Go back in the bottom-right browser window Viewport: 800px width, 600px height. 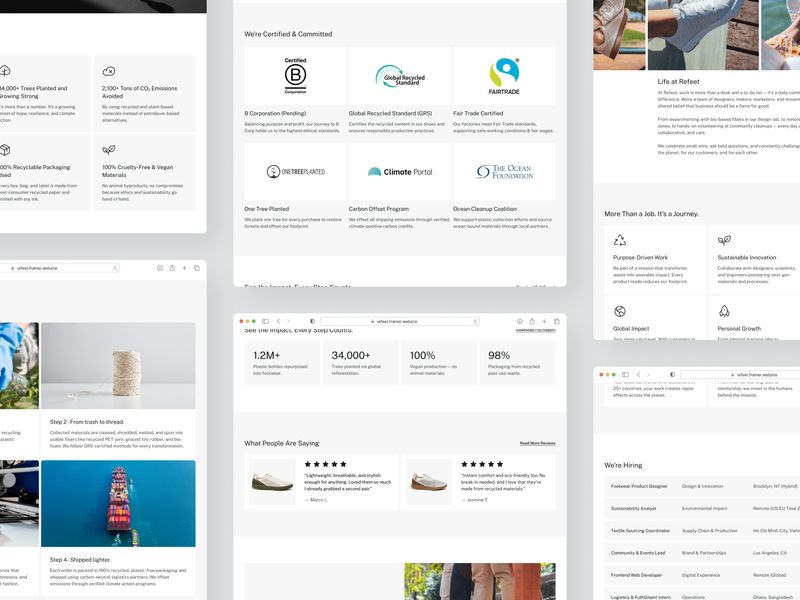638,374
